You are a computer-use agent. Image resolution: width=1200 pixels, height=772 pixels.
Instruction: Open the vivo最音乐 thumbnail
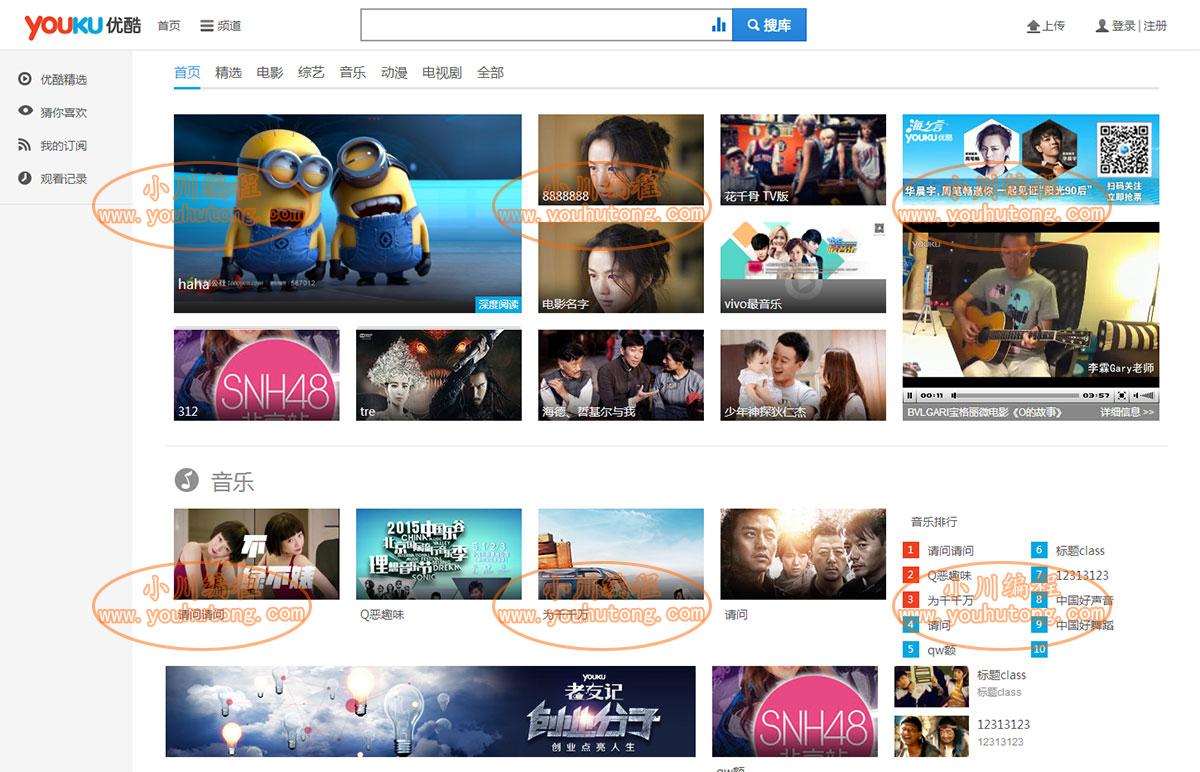pyautogui.click(x=803, y=268)
